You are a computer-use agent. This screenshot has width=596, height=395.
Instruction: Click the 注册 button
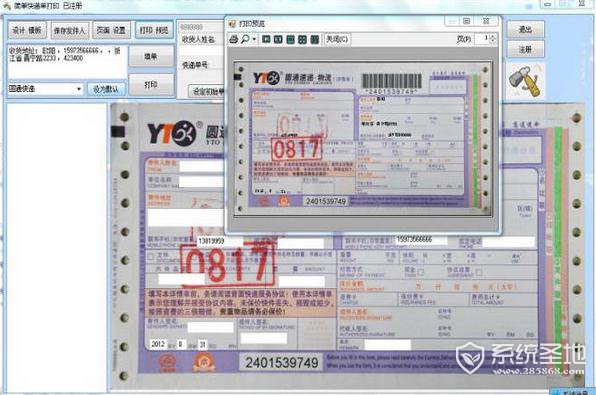point(525,49)
